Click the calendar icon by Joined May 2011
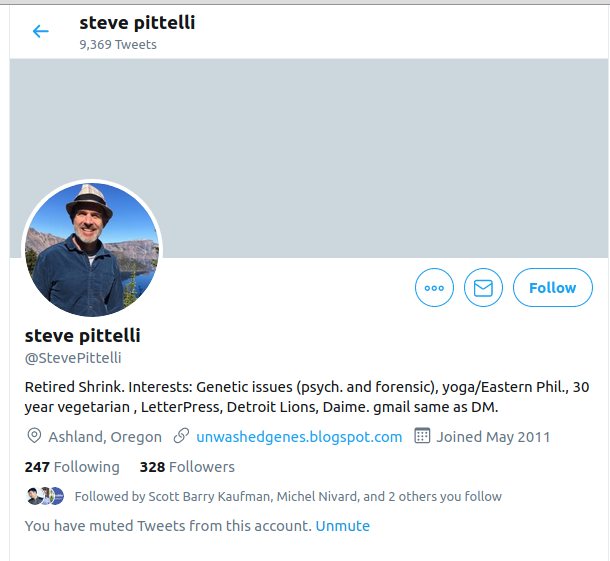This screenshot has height=561, width=610. pyautogui.click(x=422, y=436)
